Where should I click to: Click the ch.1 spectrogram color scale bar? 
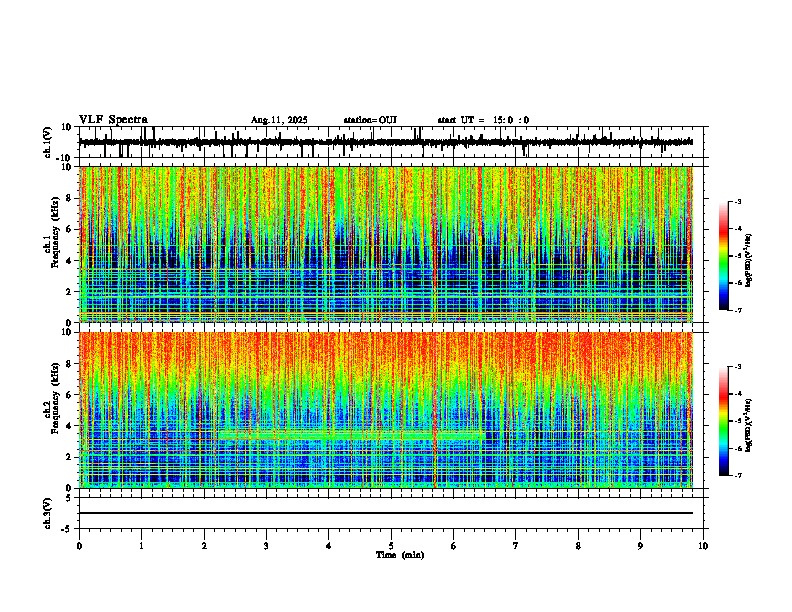point(724,256)
